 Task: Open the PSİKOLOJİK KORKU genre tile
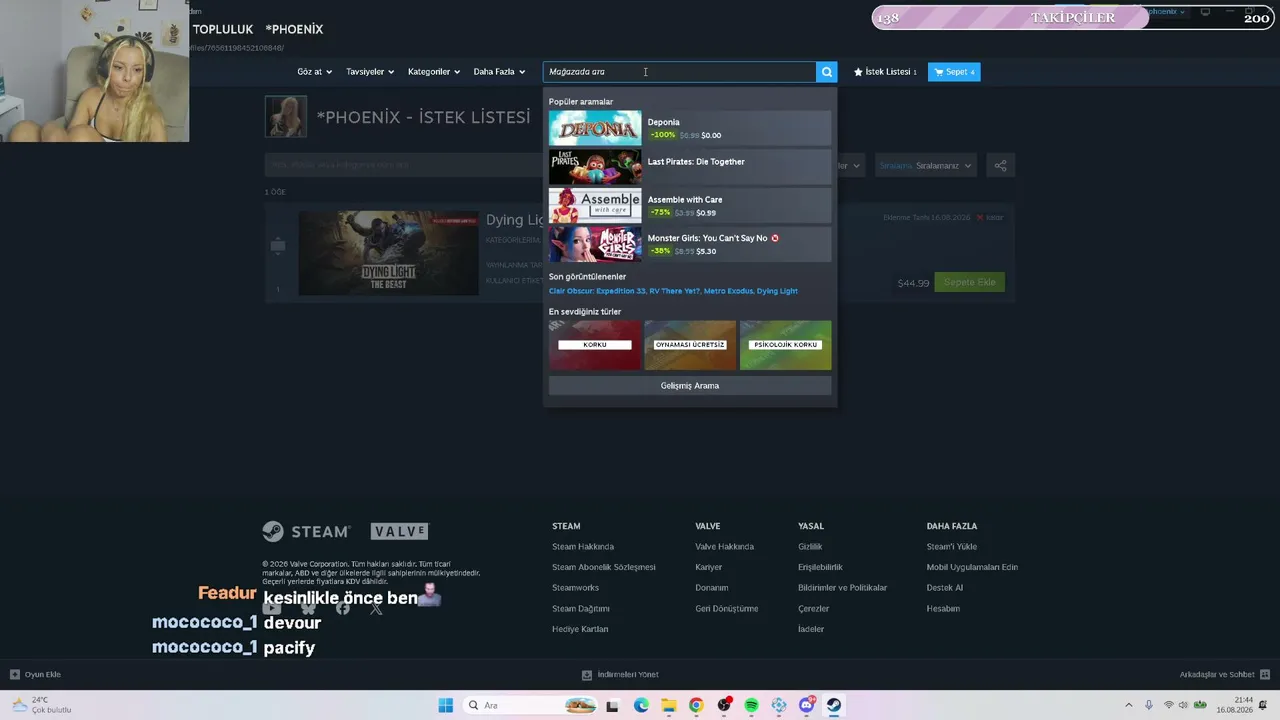coord(785,345)
